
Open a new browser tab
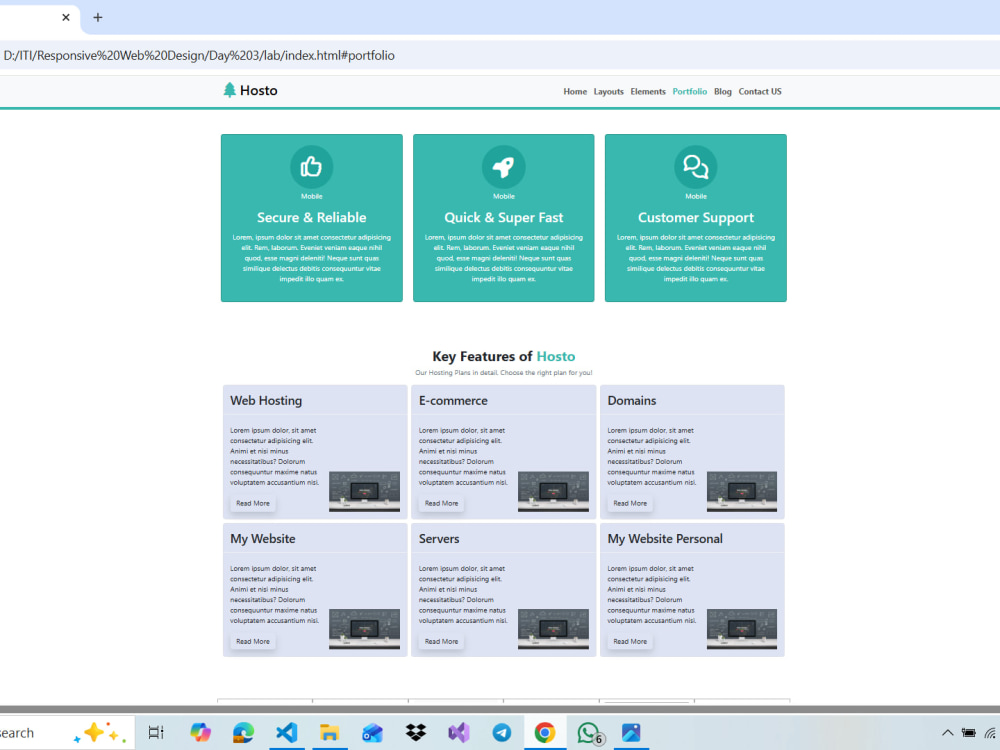[x=98, y=17]
